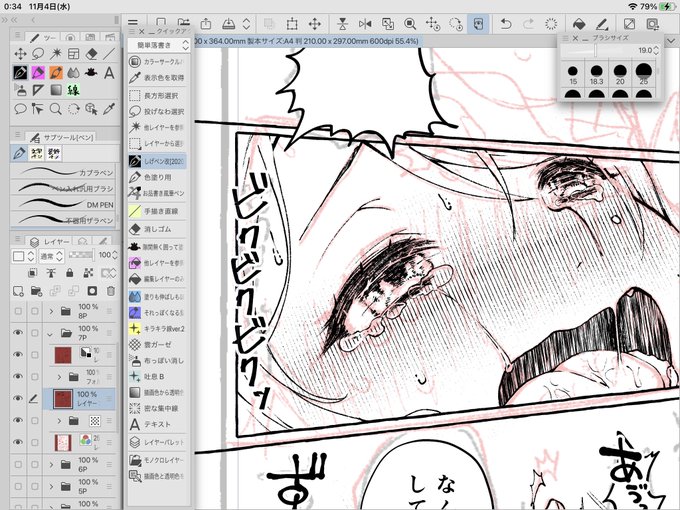Click 消しゴム in quick access

point(158,229)
